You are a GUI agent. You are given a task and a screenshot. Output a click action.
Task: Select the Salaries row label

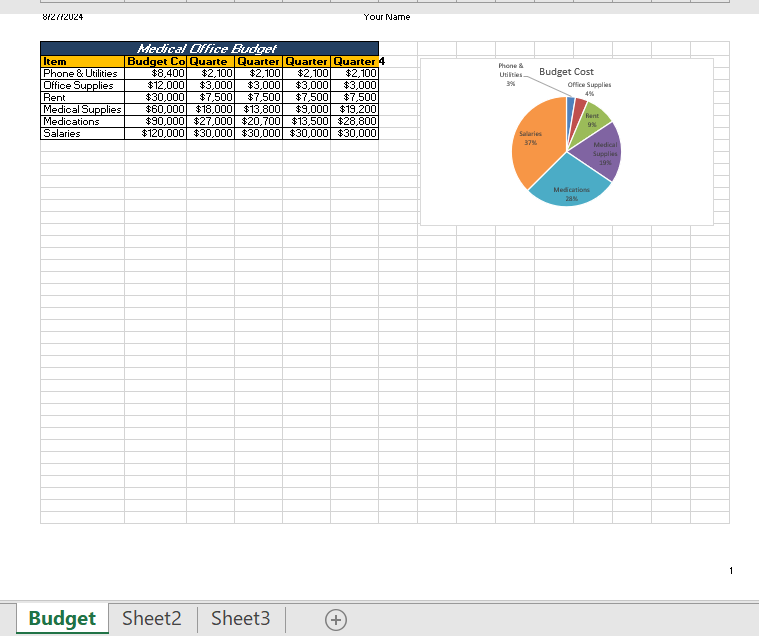coord(82,134)
